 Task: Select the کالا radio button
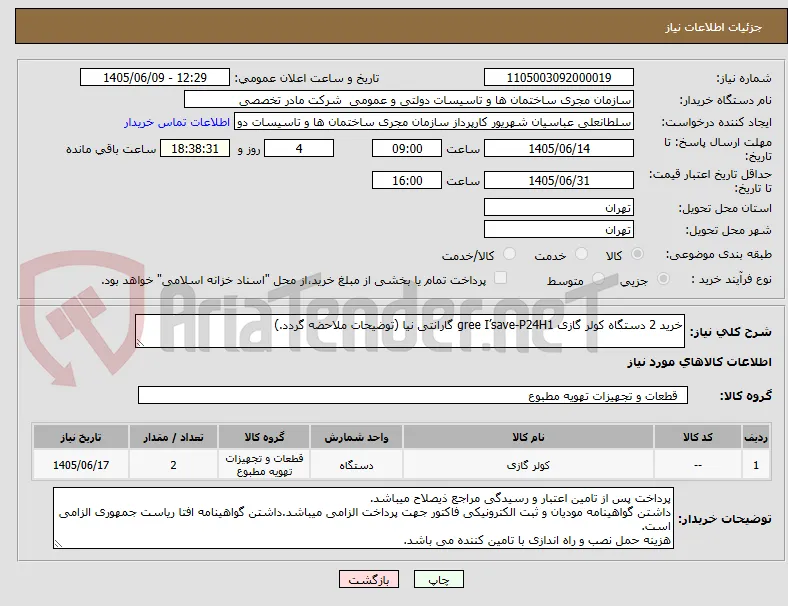click(637, 254)
